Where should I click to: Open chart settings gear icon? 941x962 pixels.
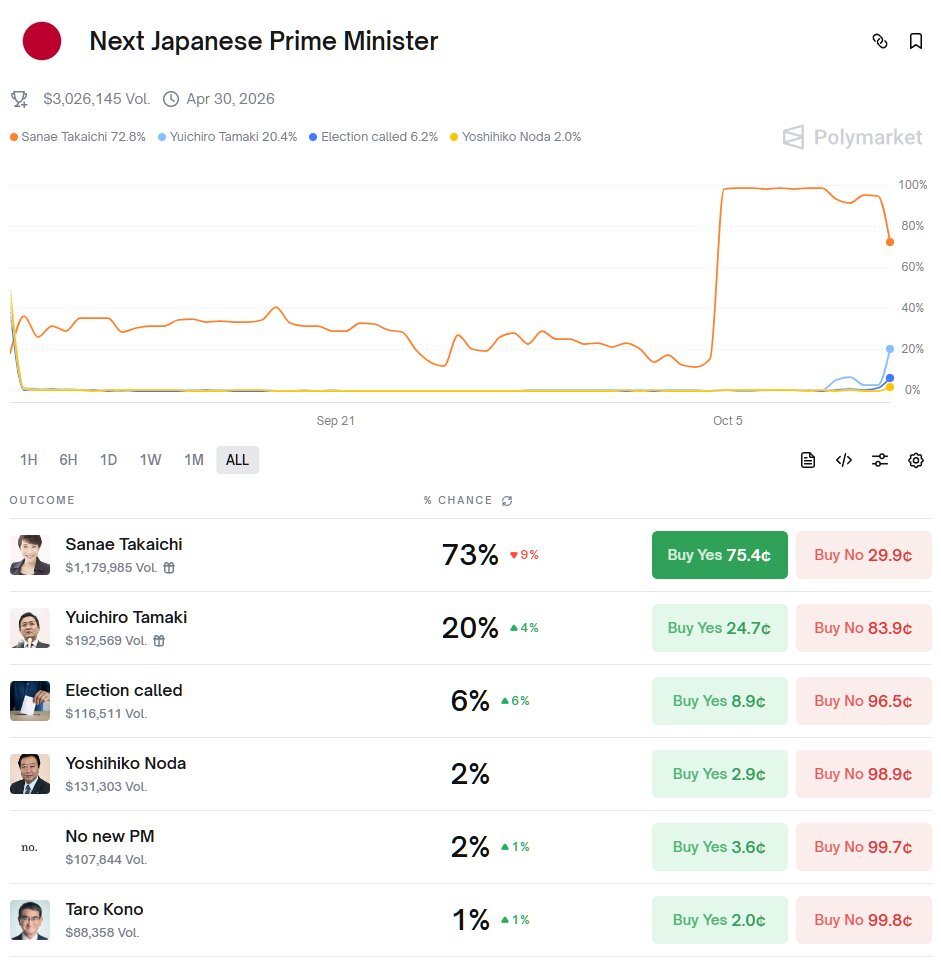coord(916,460)
